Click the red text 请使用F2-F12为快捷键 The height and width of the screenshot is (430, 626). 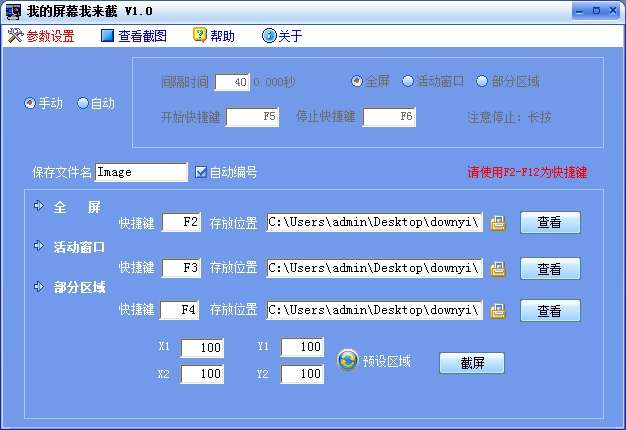point(527,172)
